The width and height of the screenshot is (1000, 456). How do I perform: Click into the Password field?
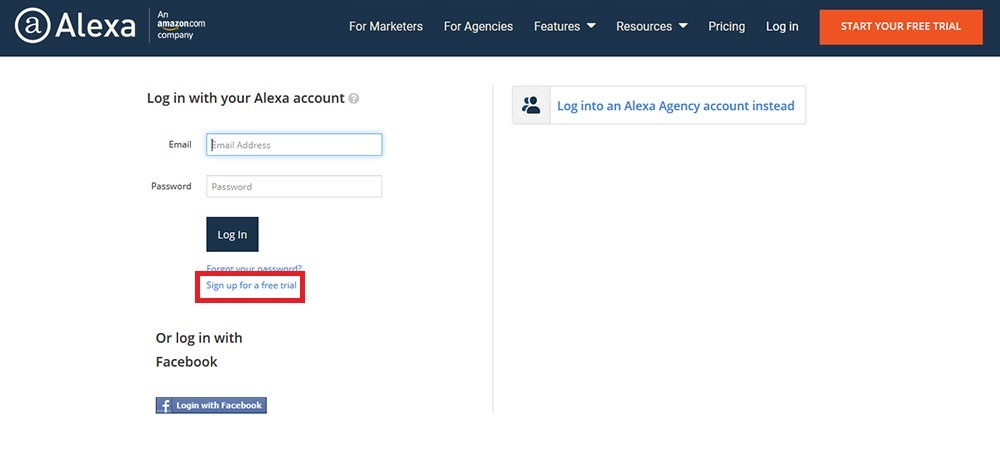tap(294, 187)
